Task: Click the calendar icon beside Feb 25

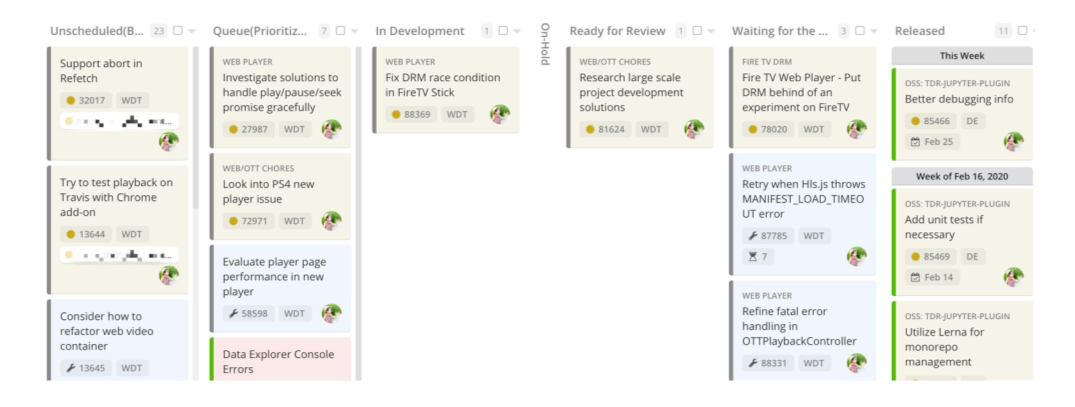Action: coord(915,142)
